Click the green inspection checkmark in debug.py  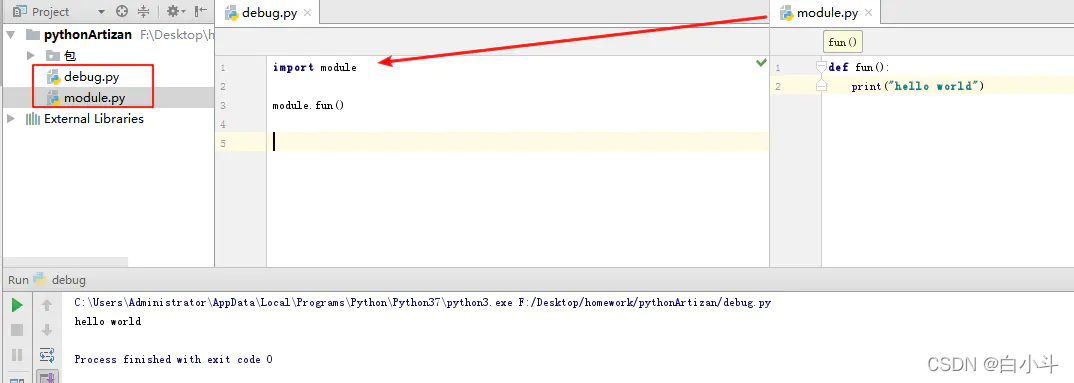[x=761, y=63]
